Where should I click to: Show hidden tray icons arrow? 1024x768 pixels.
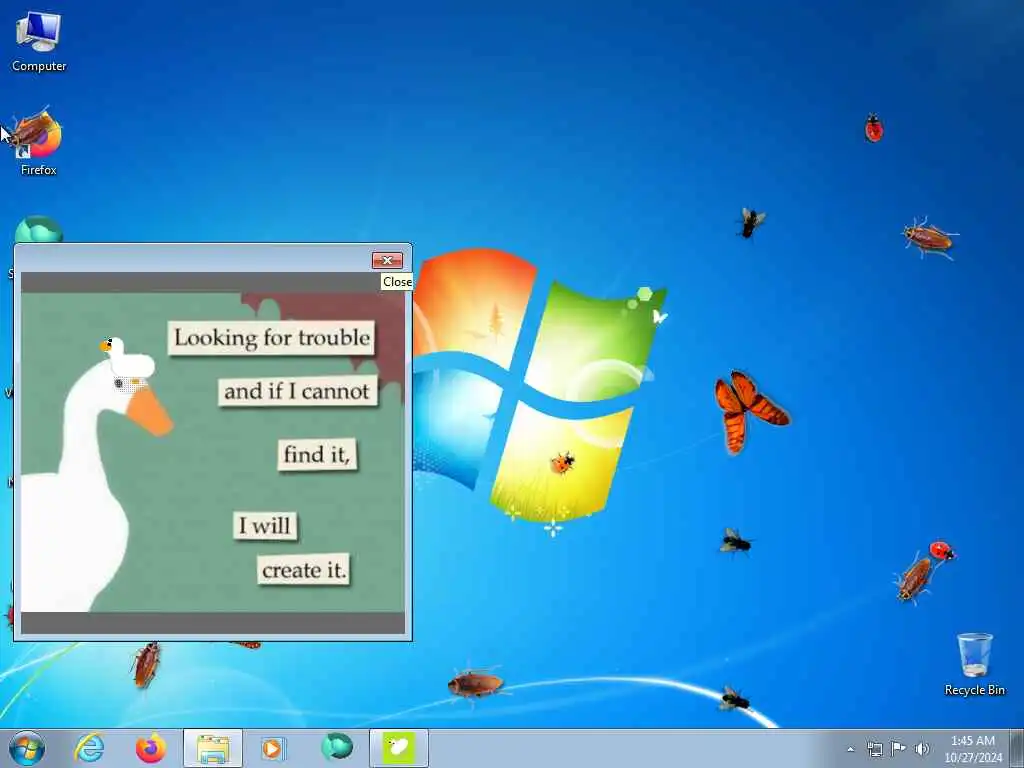850,749
